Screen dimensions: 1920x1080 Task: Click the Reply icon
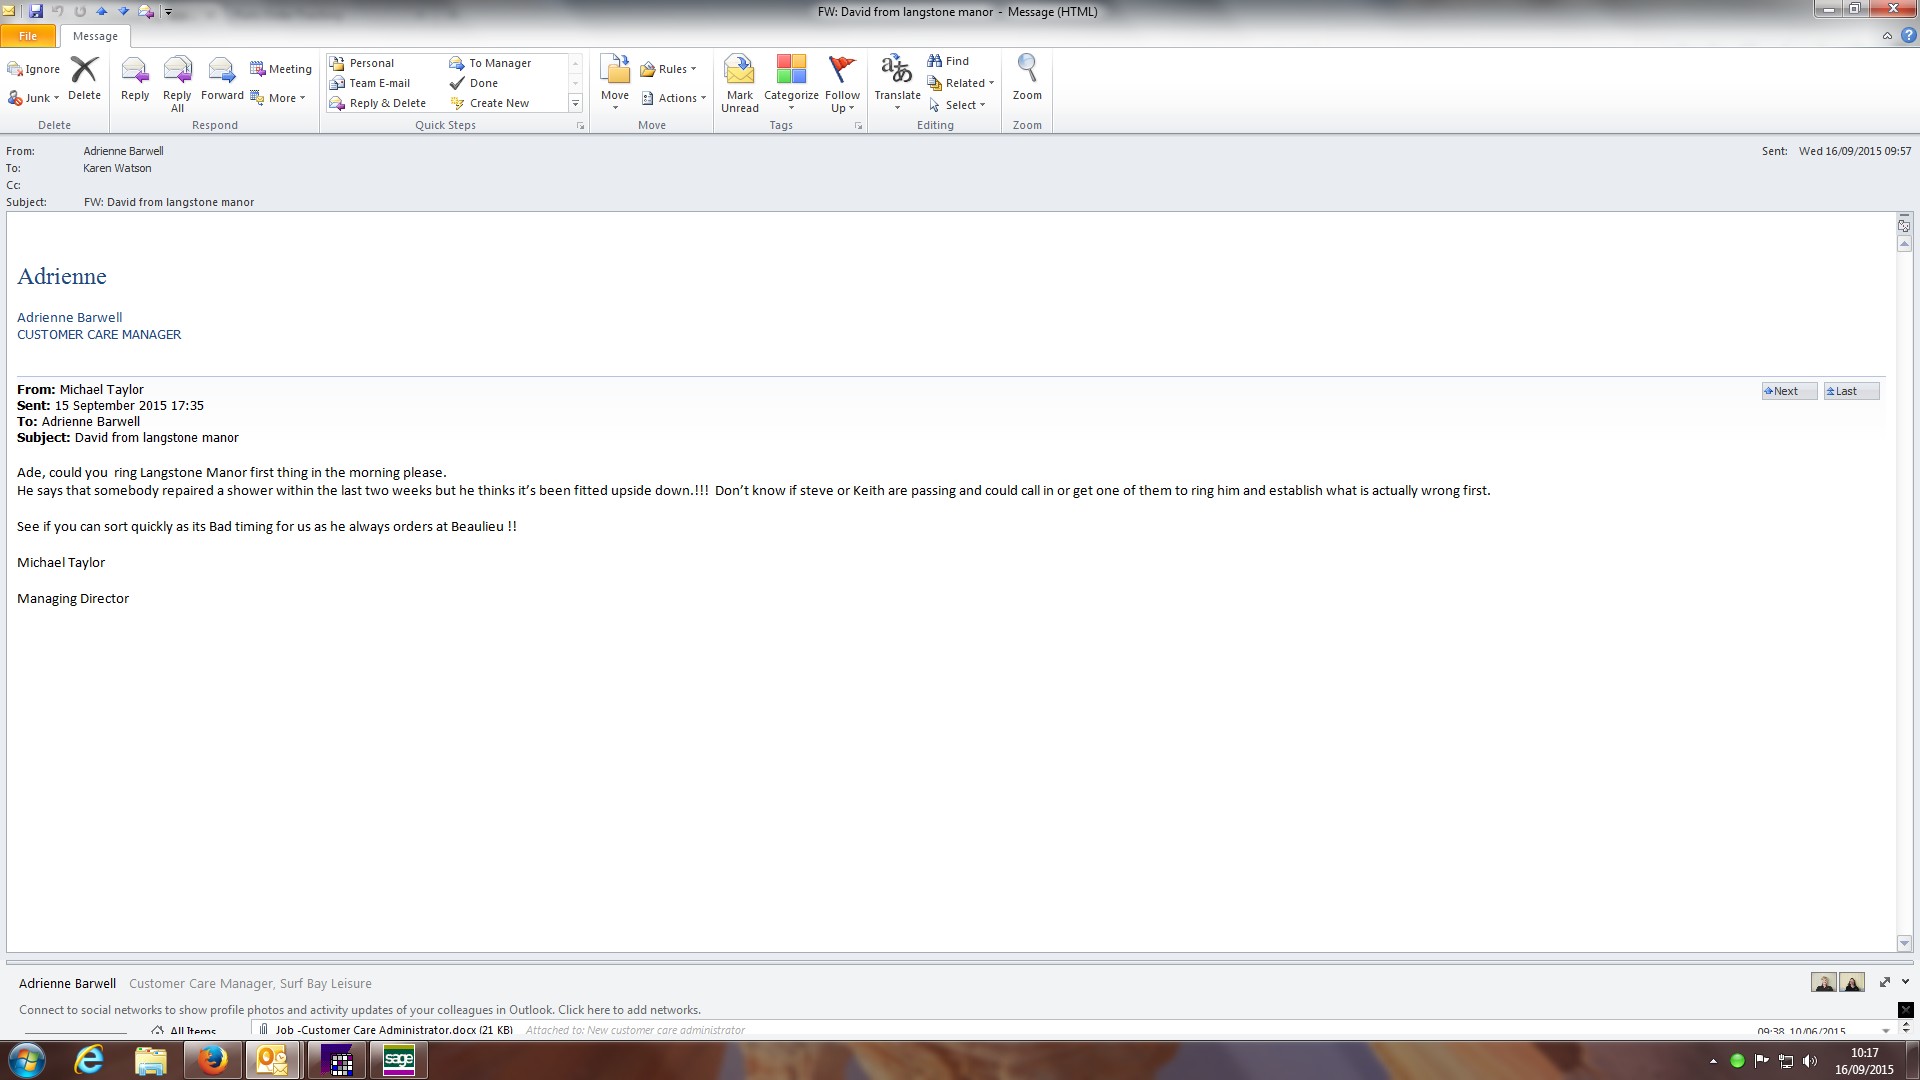click(x=134, y=78)
